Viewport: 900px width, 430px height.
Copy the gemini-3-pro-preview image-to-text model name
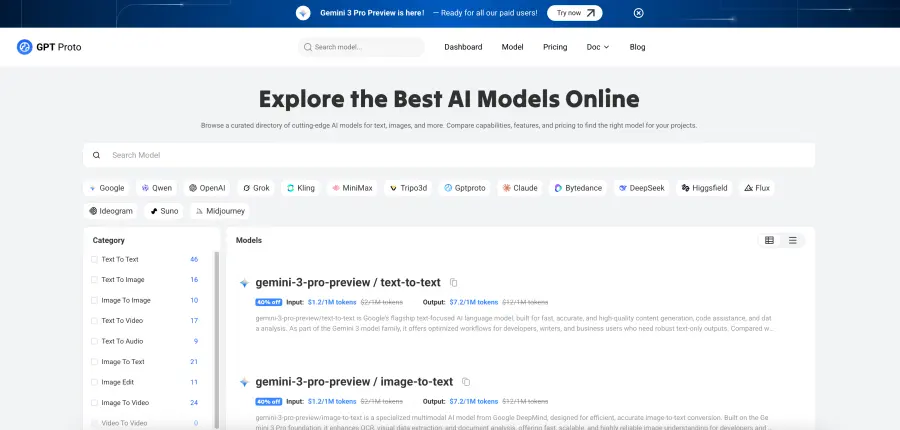point(466,382)
